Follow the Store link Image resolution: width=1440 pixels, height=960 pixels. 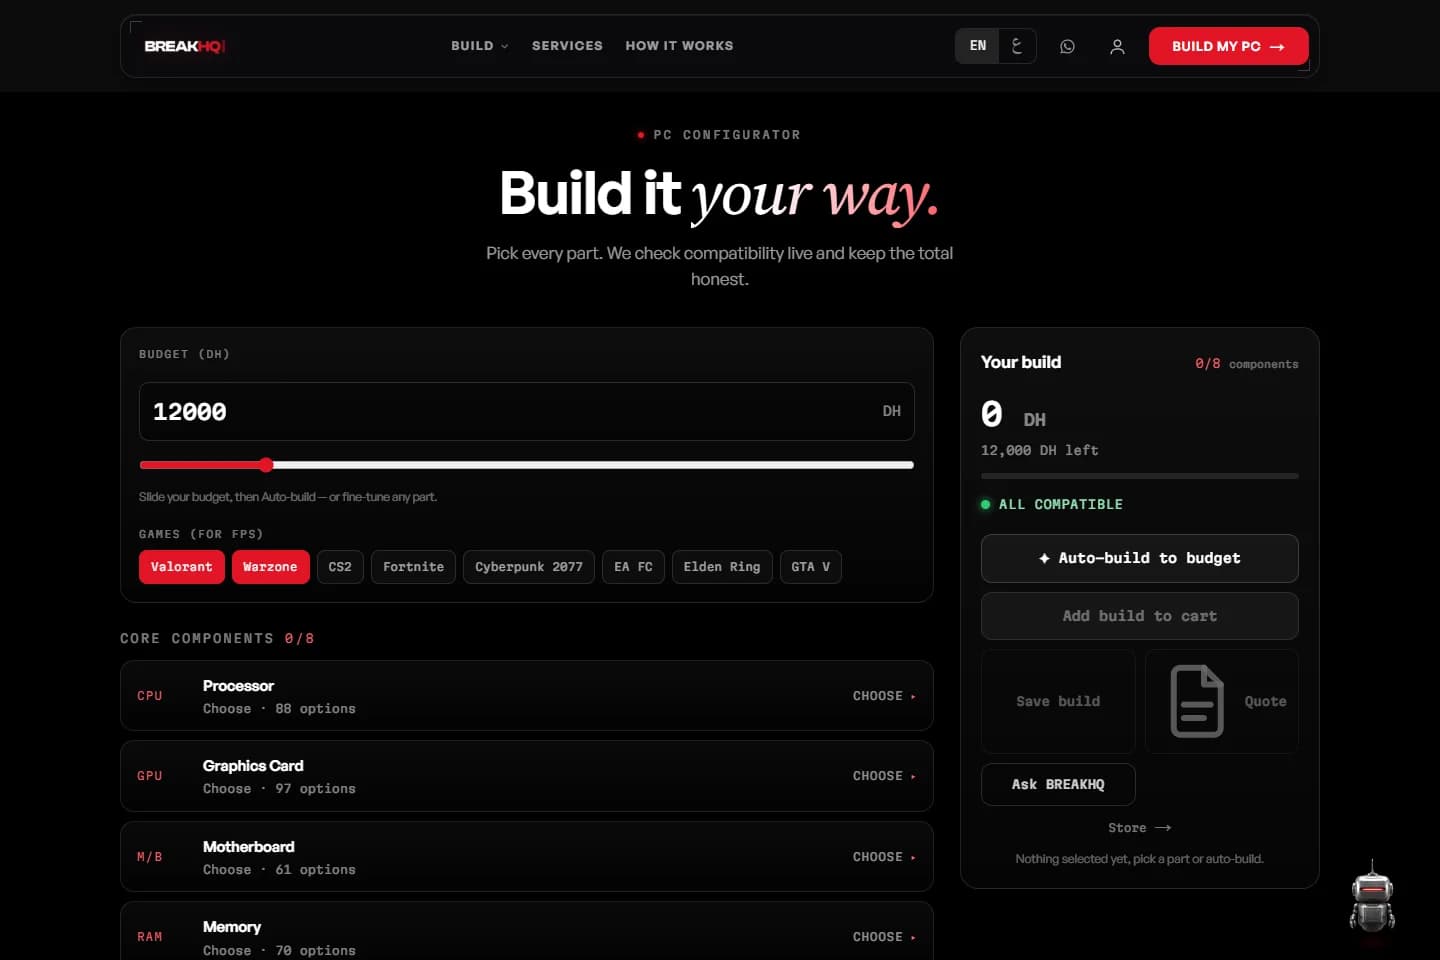1139,828
